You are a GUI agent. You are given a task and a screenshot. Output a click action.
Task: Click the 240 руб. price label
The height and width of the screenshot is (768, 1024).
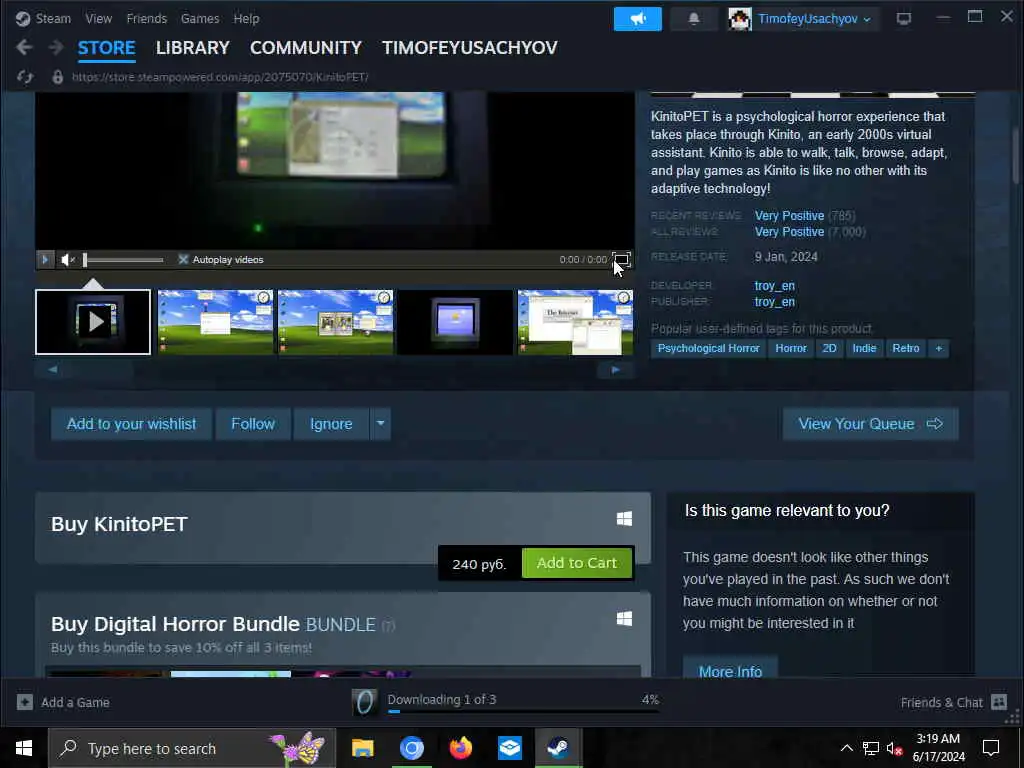coord(479,564)
